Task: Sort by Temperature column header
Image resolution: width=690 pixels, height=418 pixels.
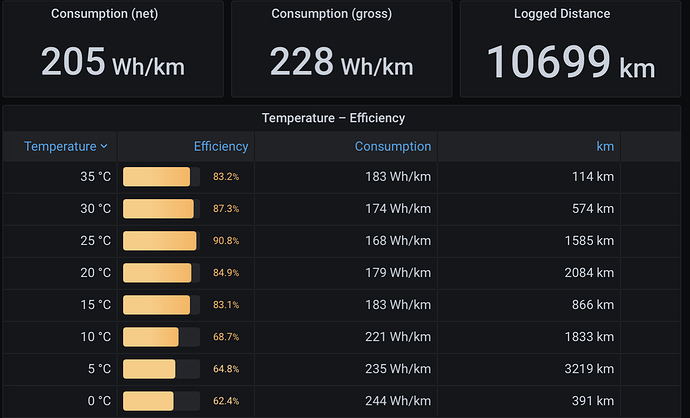Action: (x=60, y=146)
